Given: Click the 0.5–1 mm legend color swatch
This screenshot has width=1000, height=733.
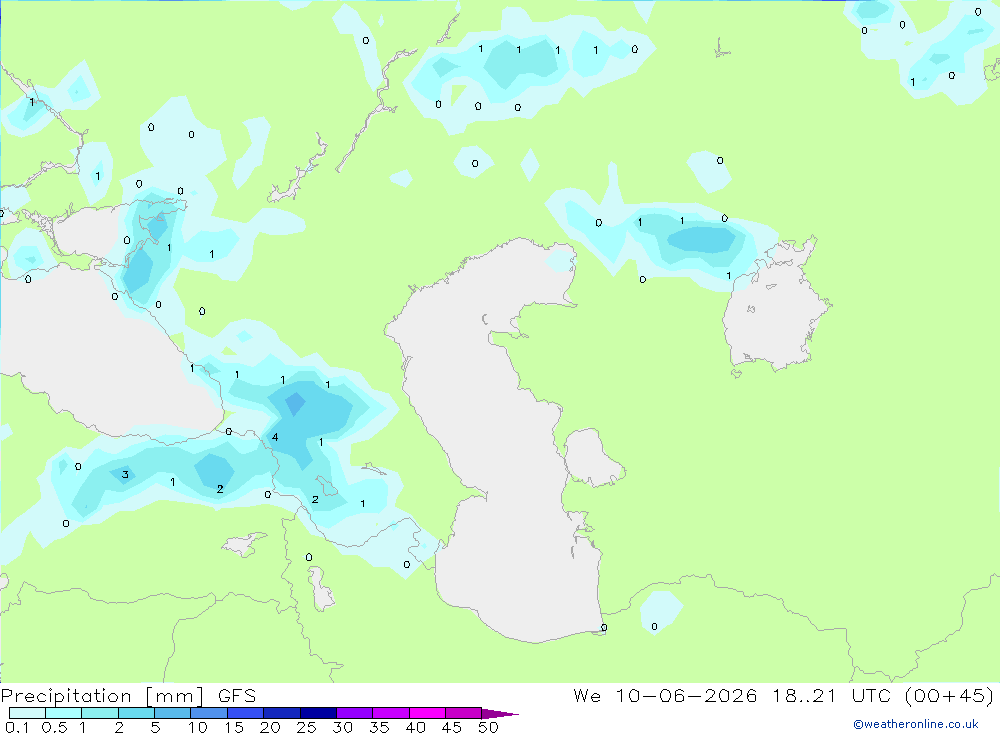Looking at the screenshot, I should click(x=64, y=713).
